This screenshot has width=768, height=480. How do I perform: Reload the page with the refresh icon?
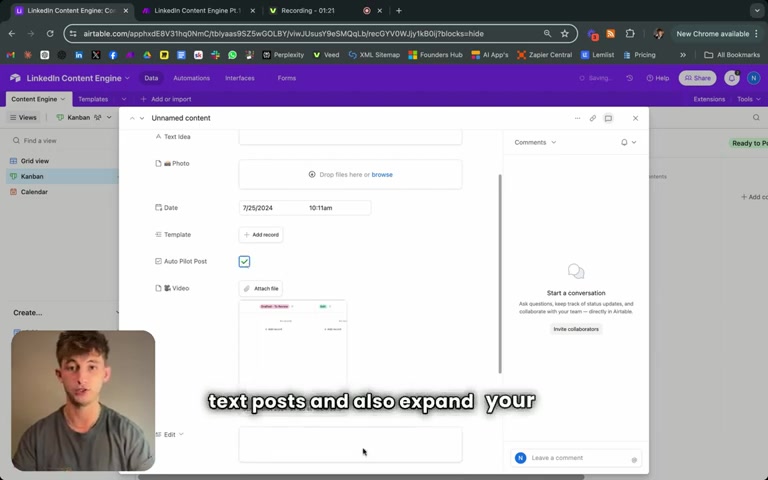pyautogui.click(x=50, y=34)
